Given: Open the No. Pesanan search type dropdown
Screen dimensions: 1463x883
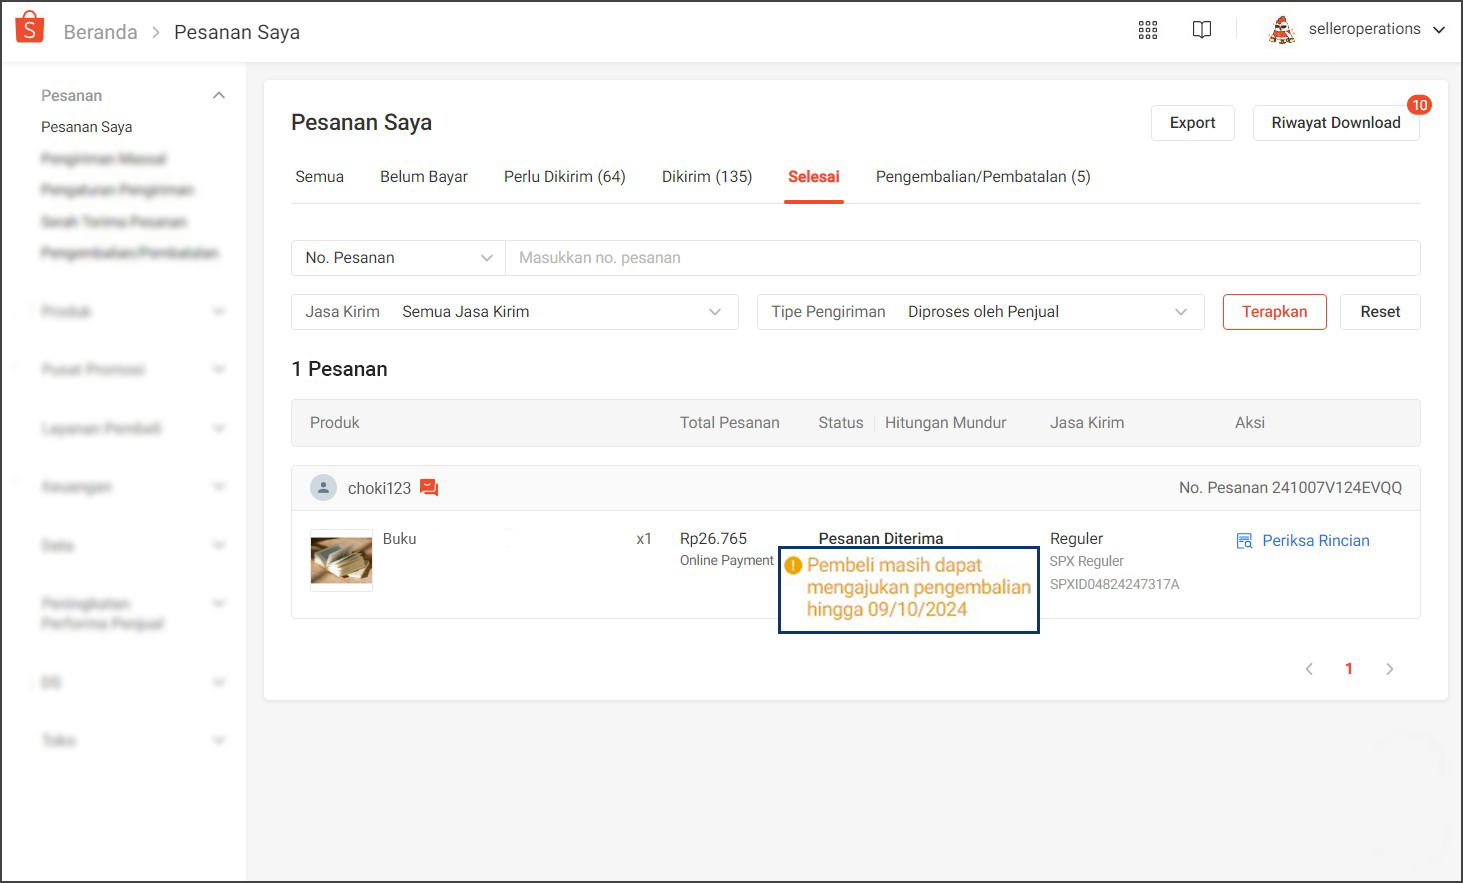Looking at the screenshot, I should pos(398,258).
